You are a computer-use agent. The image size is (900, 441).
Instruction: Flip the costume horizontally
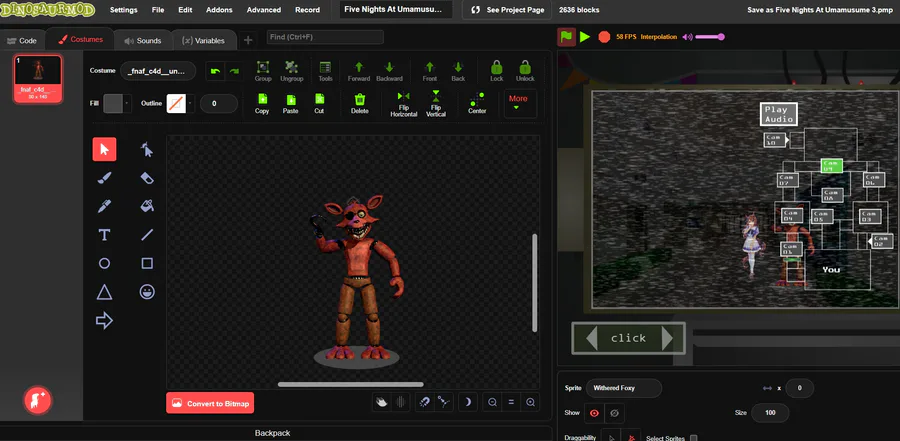click(x=404, y=104)
